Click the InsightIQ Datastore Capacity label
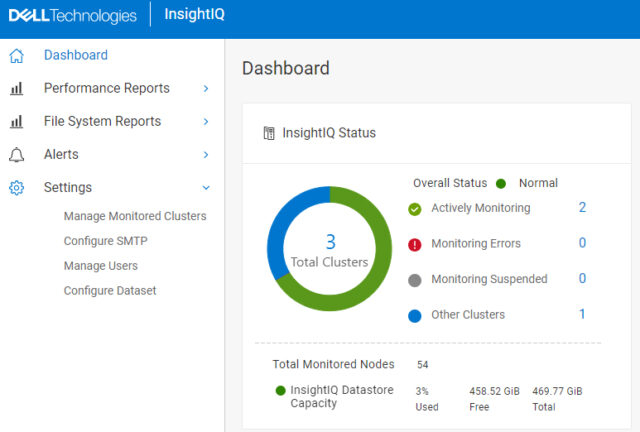This screenshot has width=640, height=432. [342, 396]
